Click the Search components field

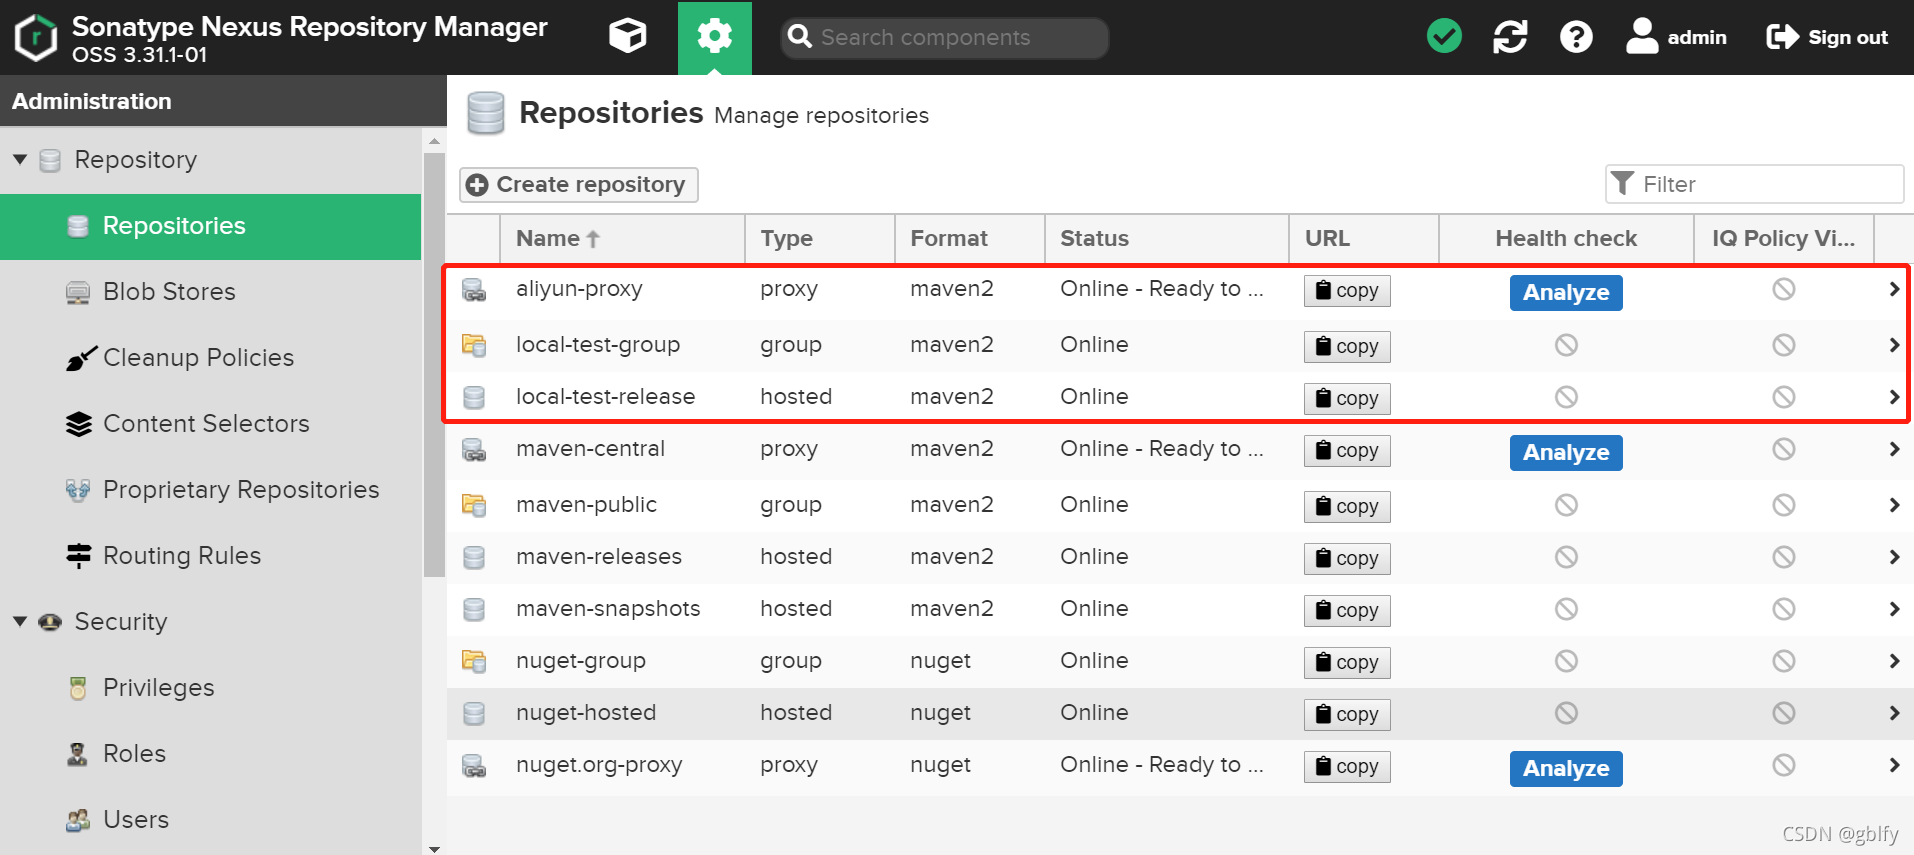[x=944, y=37]
